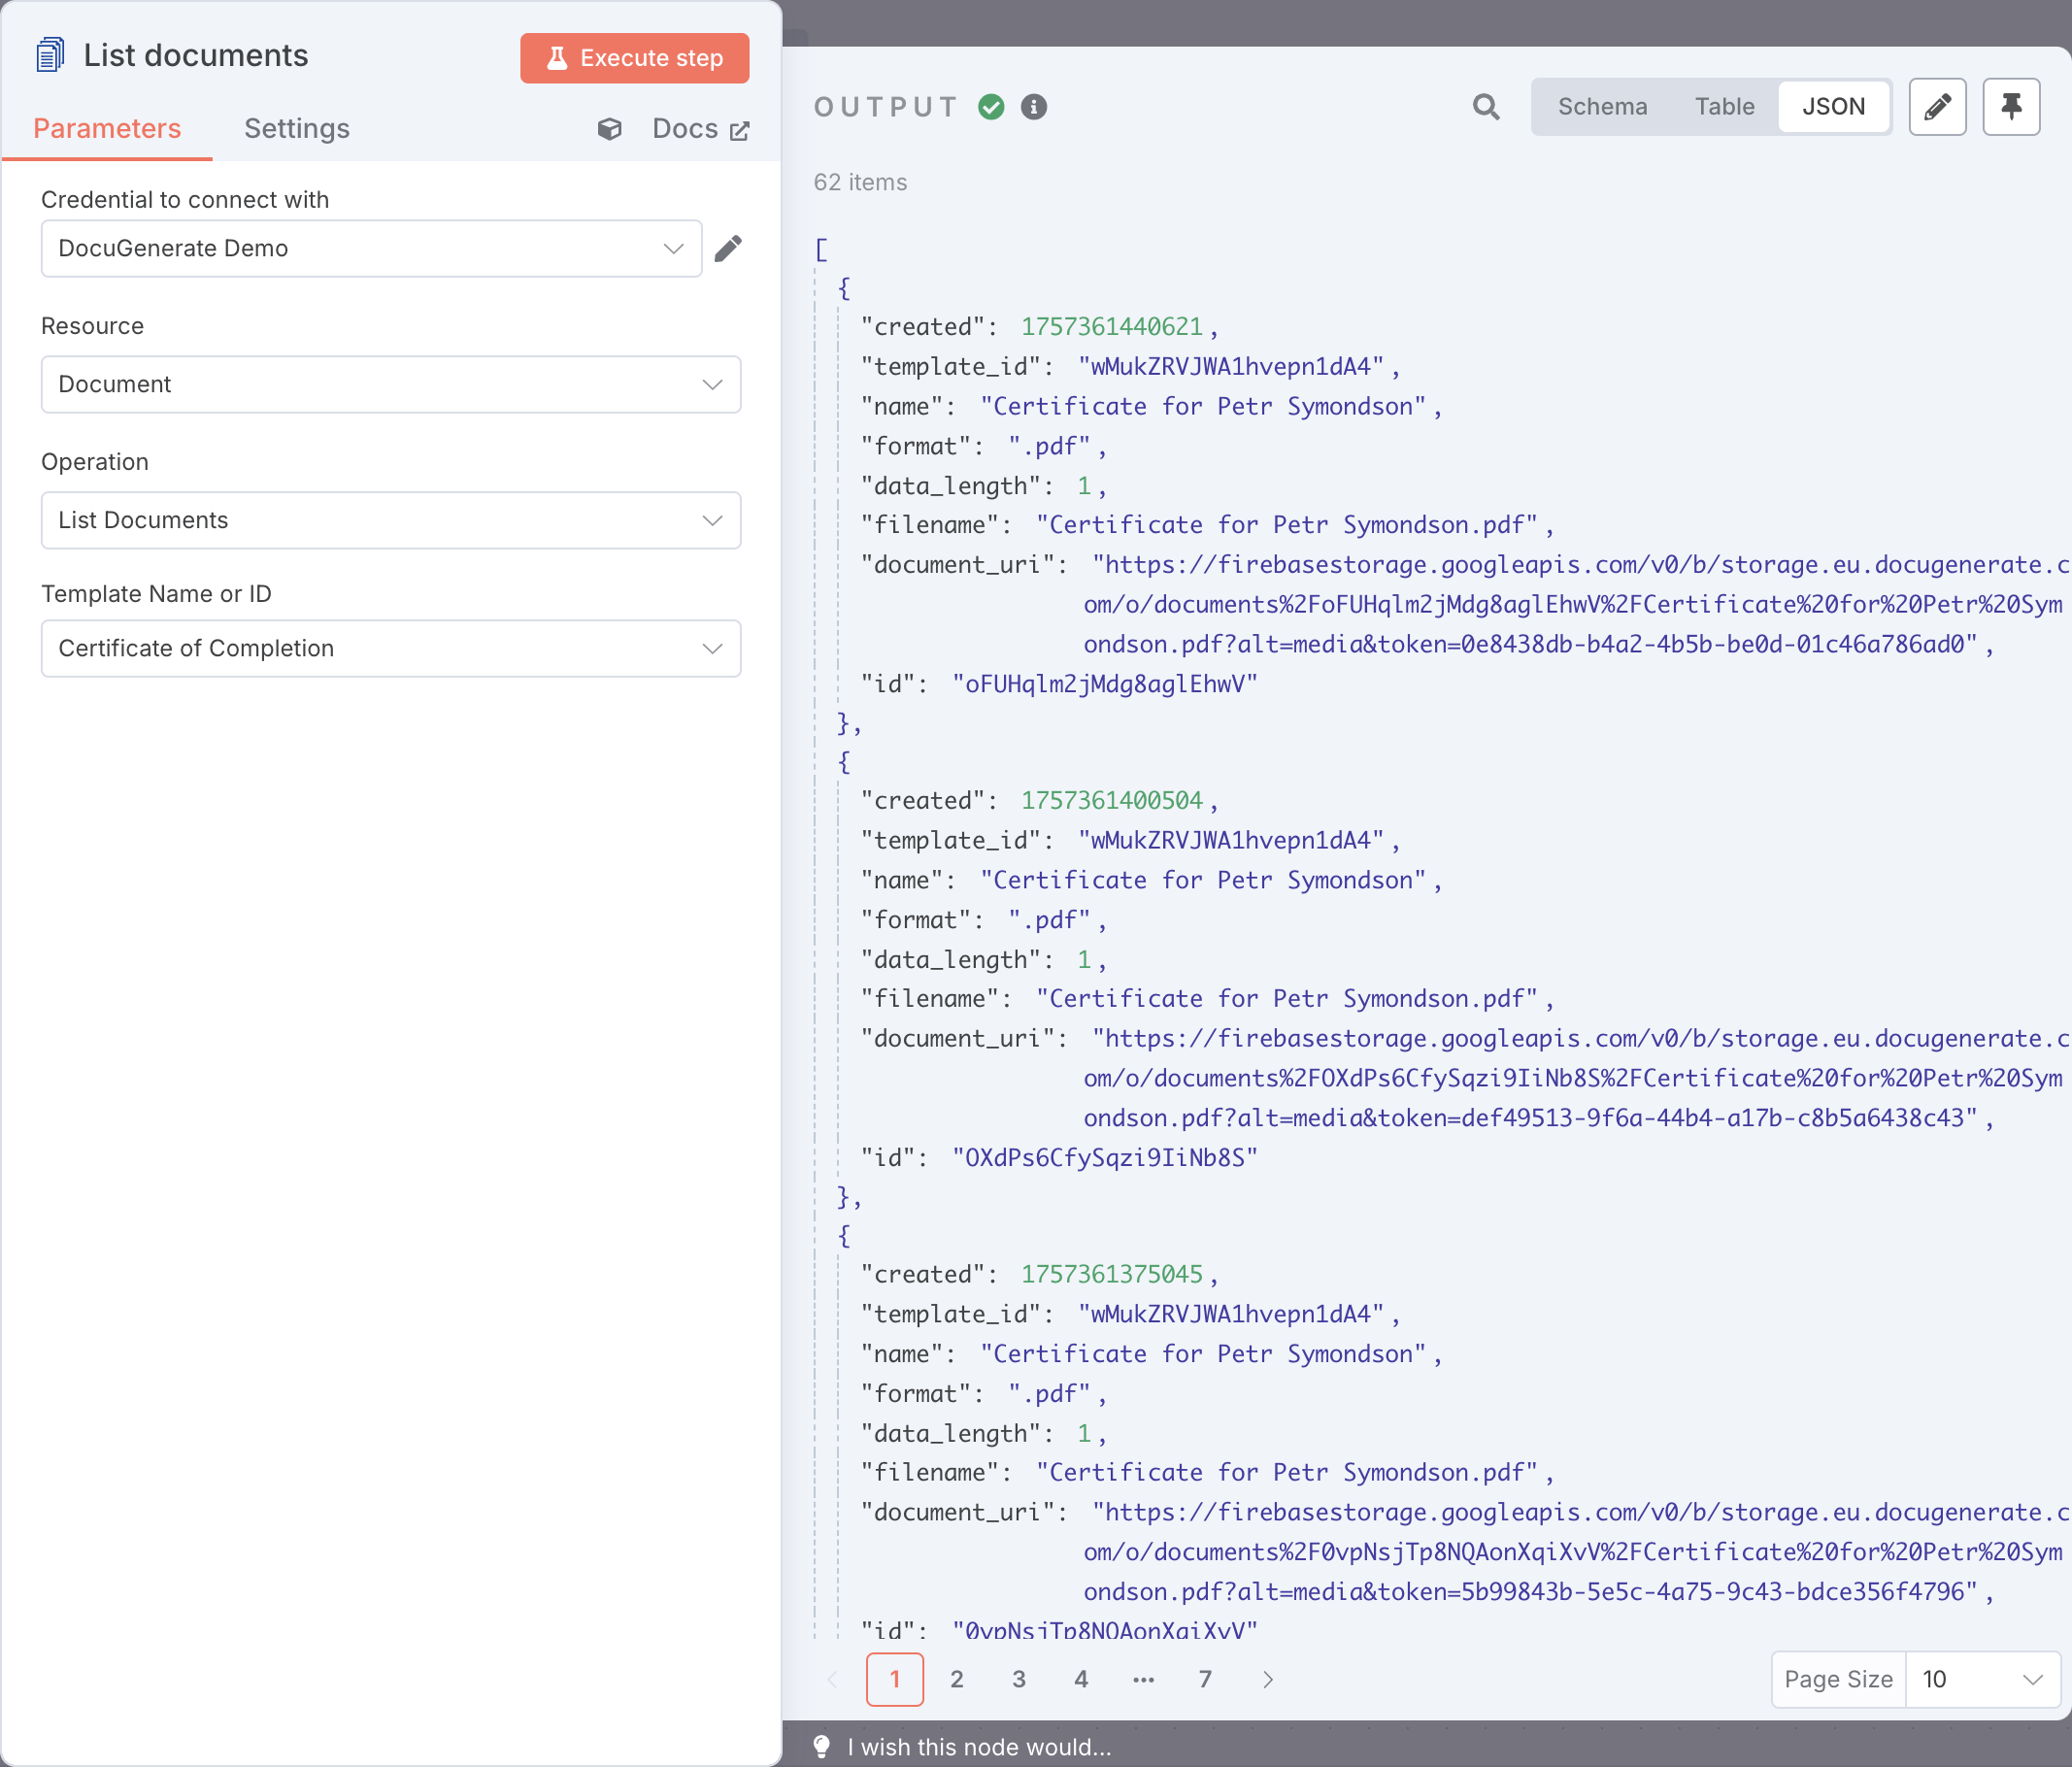Go to output page 4
The image size is (2072, 1767).
[1081, 1679]
